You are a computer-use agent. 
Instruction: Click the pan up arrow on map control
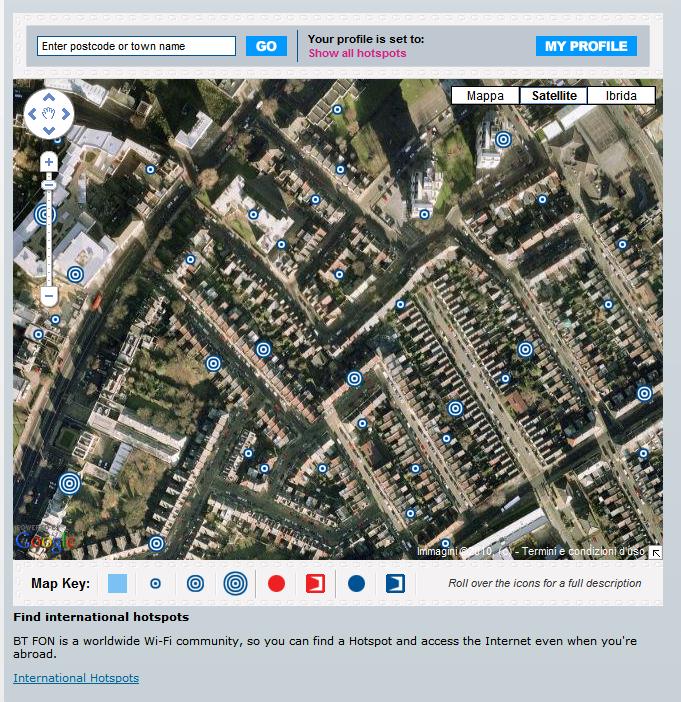click(49, 97)
